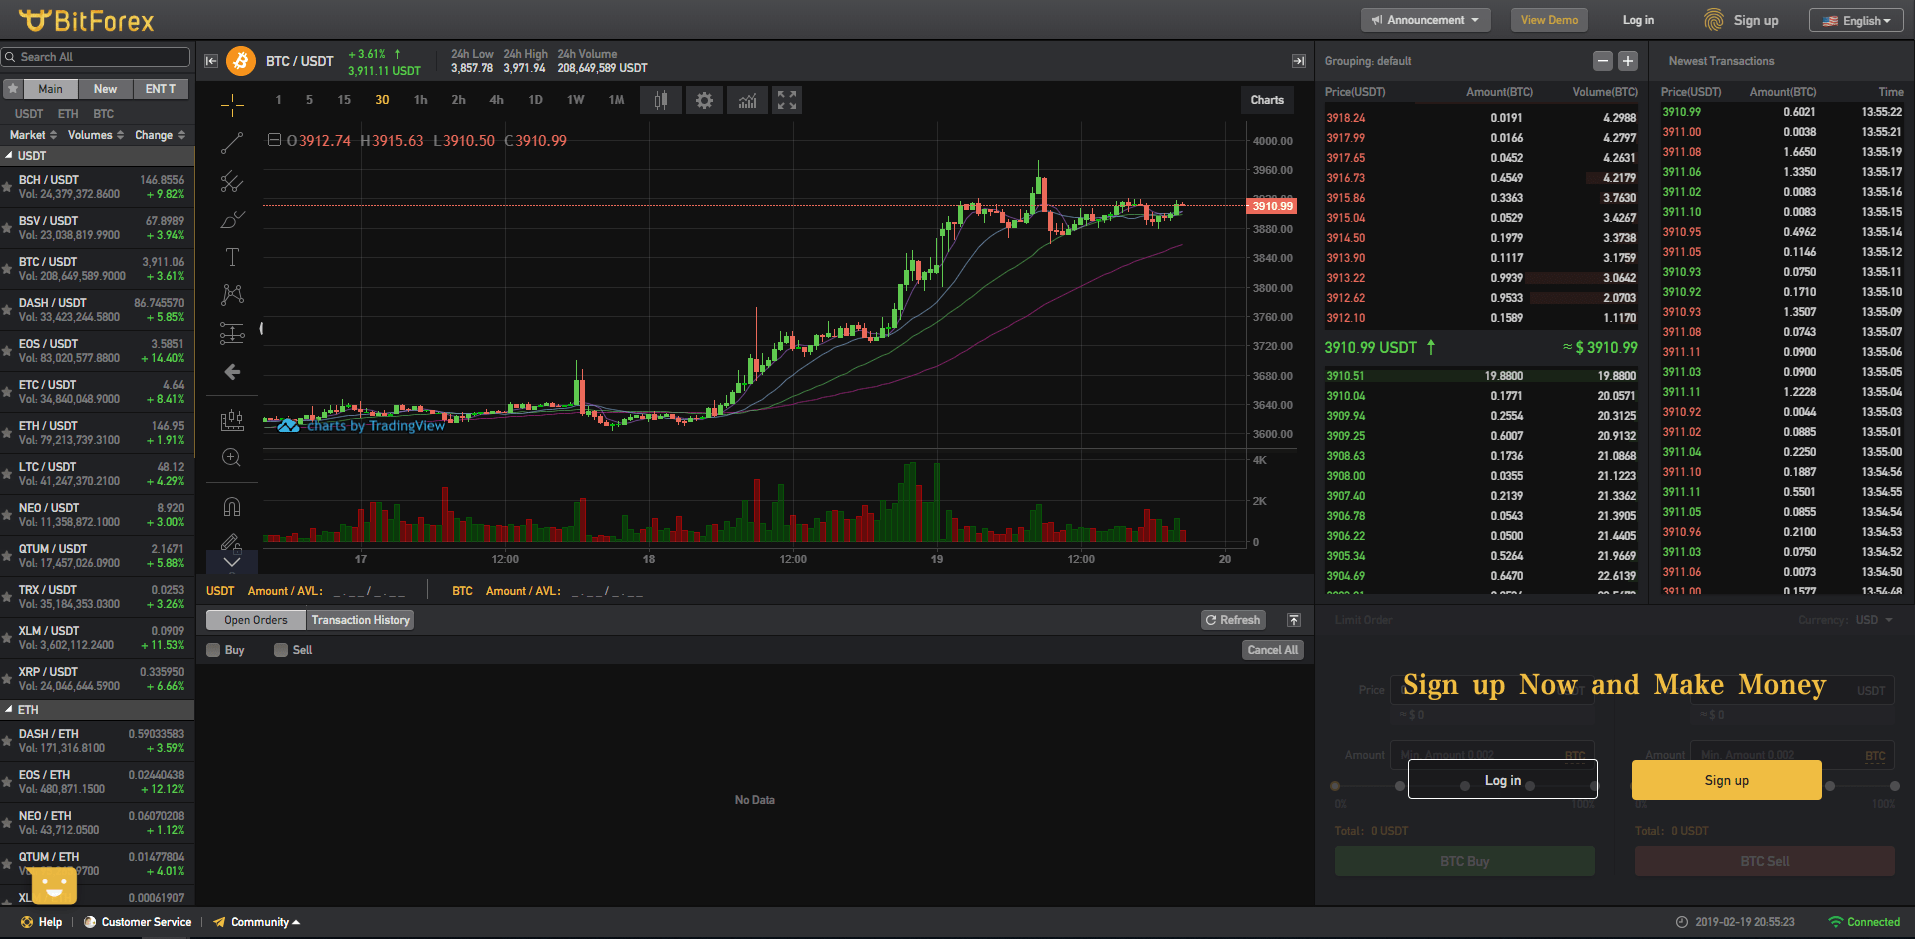Screen dimensions: 1915x939
Task: Collapse the USDT market group
Action: [x=9, y=156]
